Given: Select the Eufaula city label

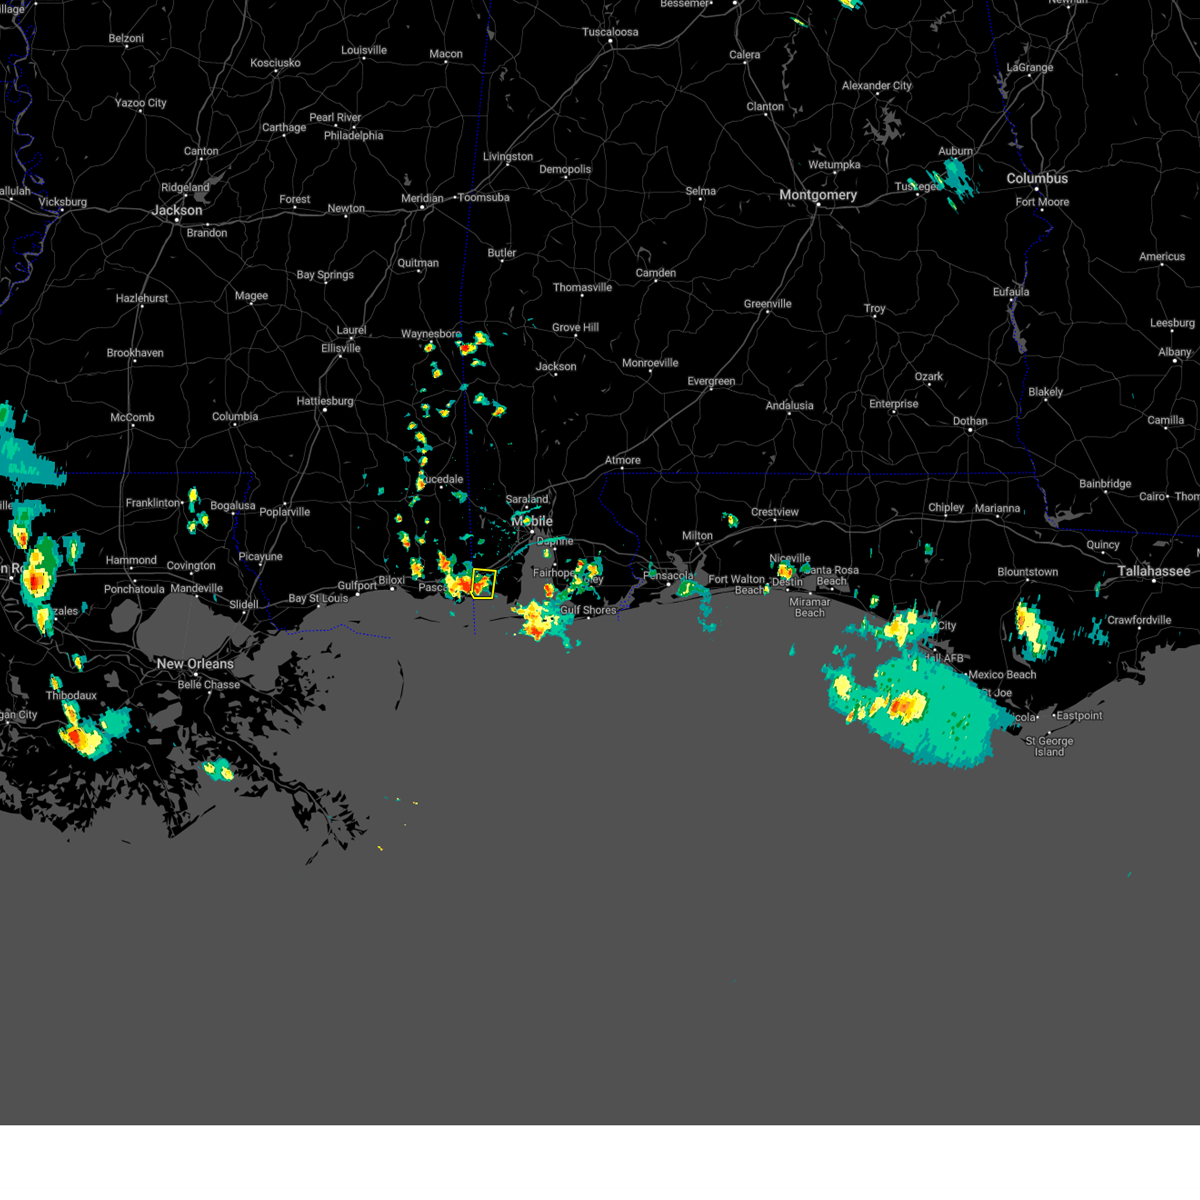Looking at the screenshot, I should 1011,292.
